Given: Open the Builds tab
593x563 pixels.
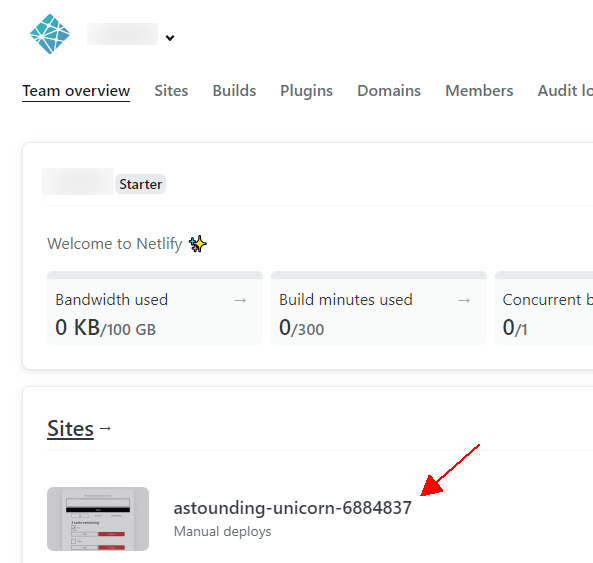Looking at the screenshot, I should [234, 91].
